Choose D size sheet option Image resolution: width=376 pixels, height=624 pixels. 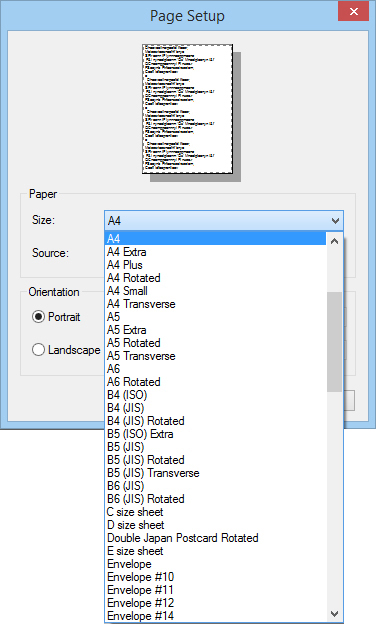pyautogui.click(x=215, y=525)
